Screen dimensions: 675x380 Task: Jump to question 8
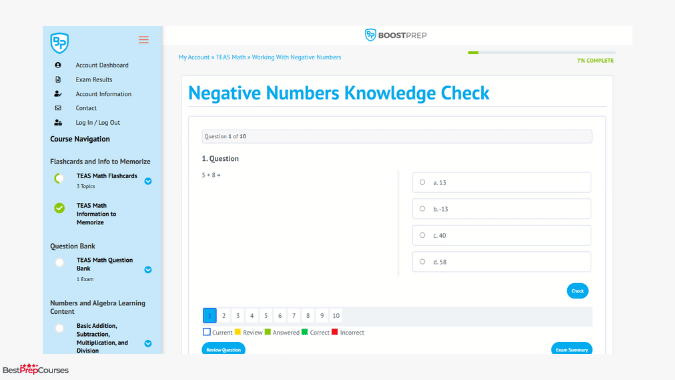pyautogui.click(x=308, y=315)
